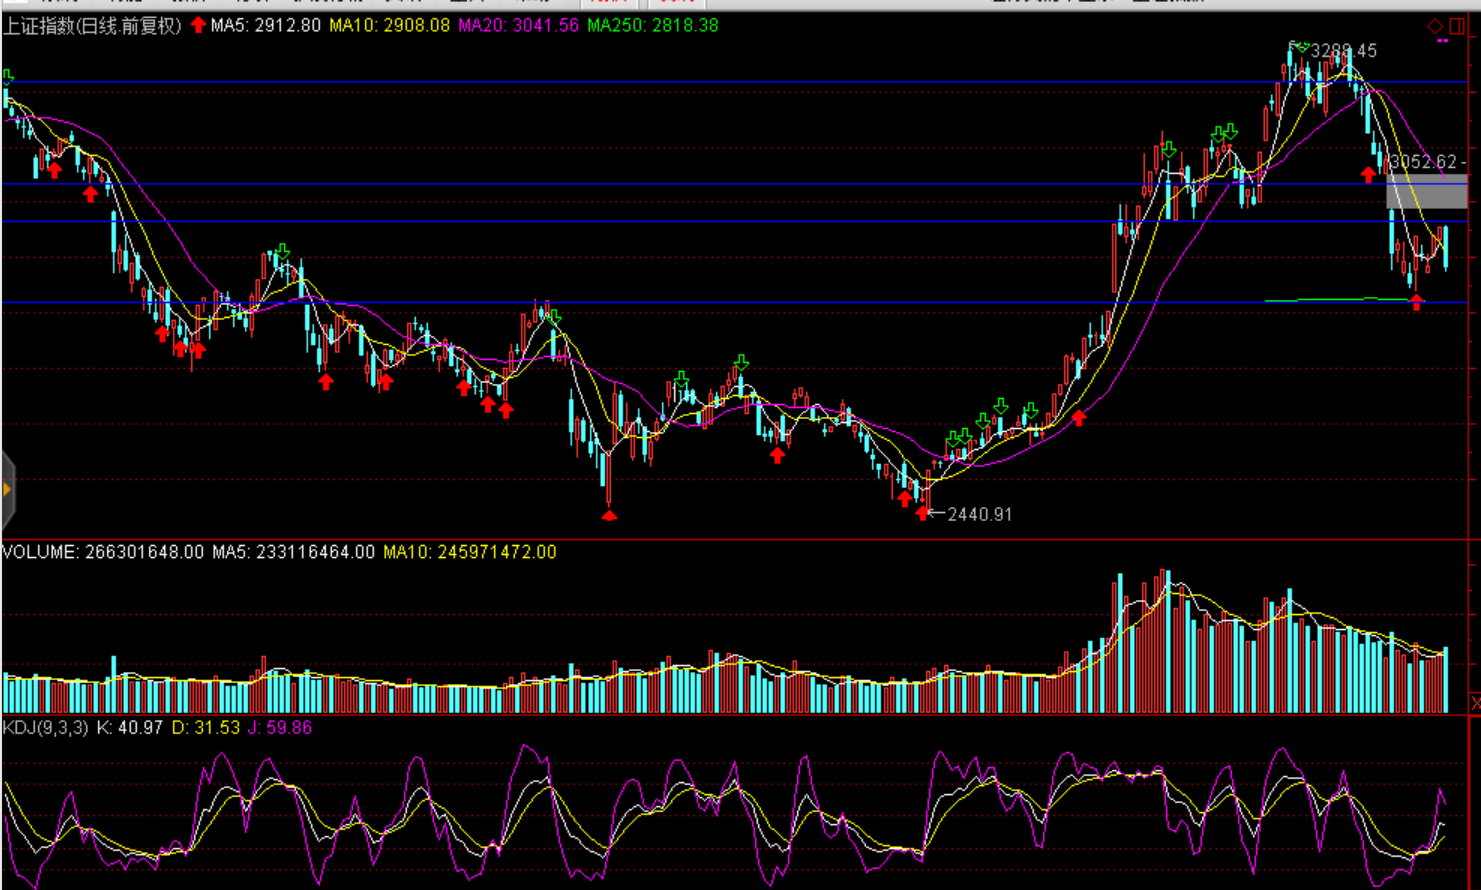Select the VOLUME indicator label
The image size is (1481, 890).
[x=40, y=552]
